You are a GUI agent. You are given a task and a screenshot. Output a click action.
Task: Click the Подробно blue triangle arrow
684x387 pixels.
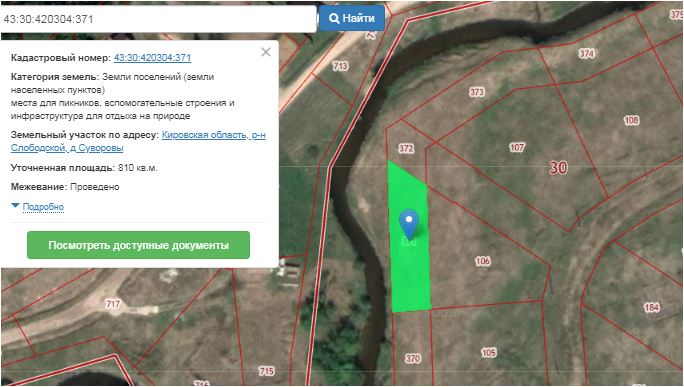coord(15,205)
